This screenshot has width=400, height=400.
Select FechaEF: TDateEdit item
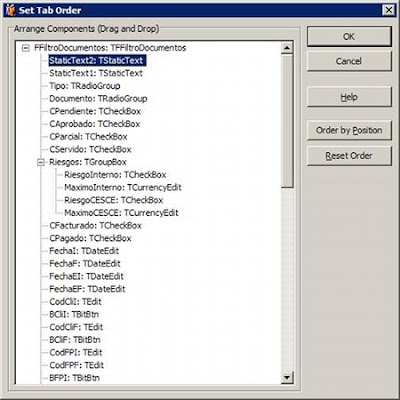coord(87,289)
